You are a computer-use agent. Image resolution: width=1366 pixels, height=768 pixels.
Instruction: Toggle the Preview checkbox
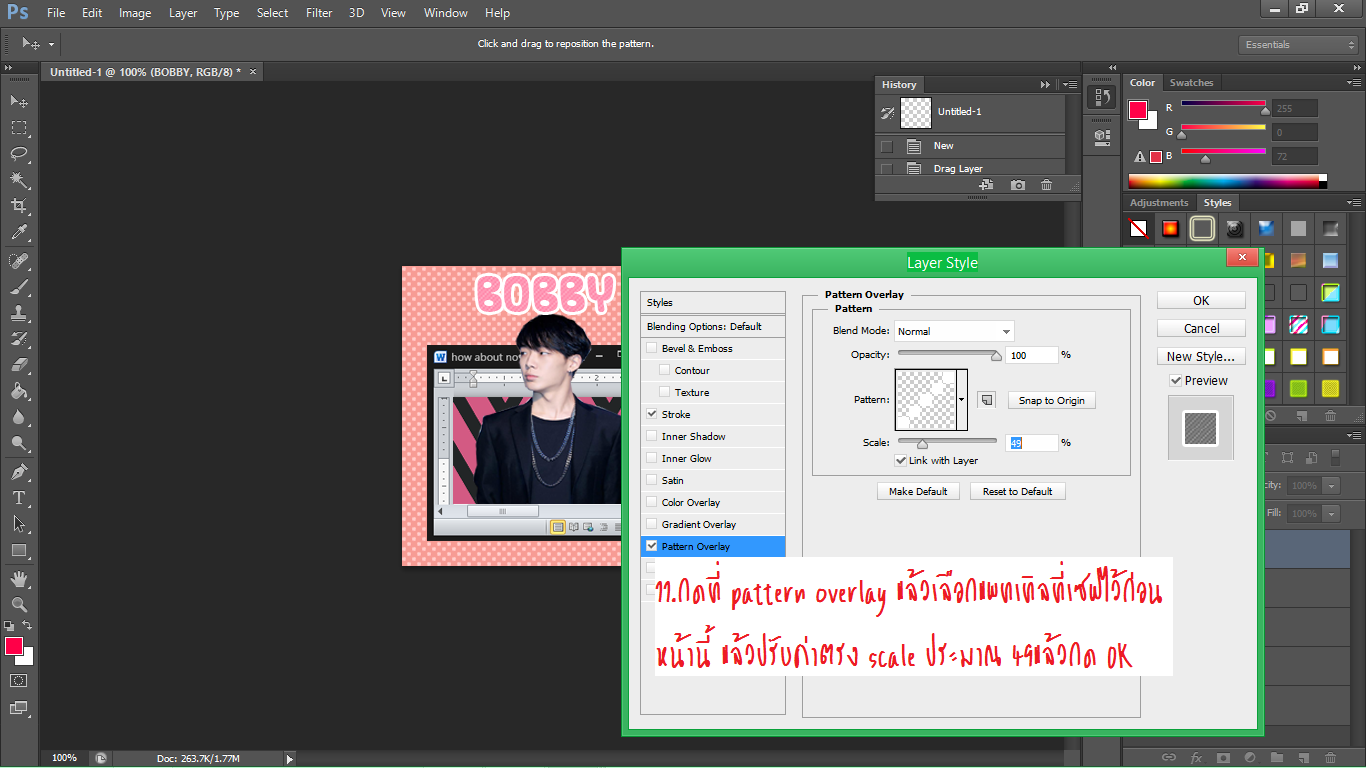pyautogui.click(x=1176, y=381)
